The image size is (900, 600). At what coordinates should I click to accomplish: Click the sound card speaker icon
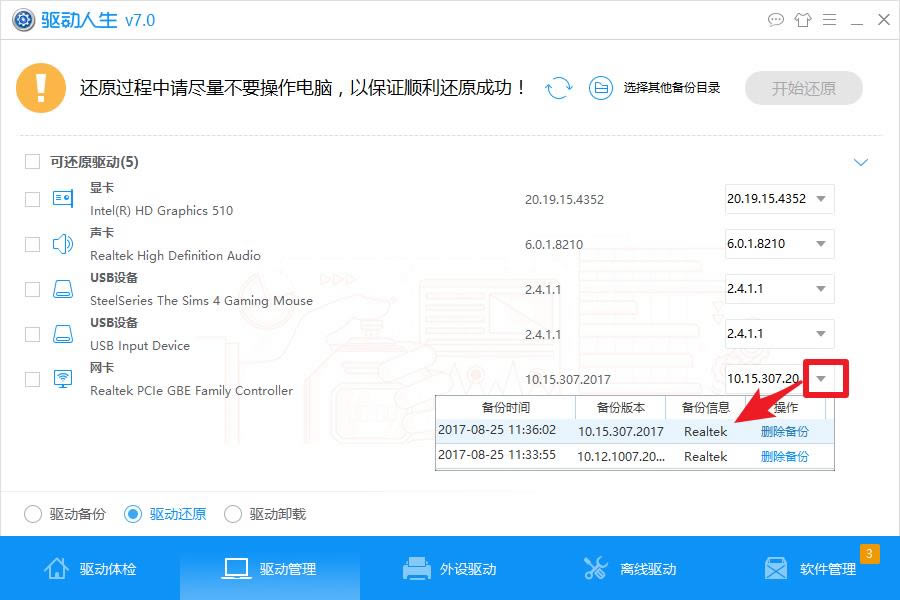[x=63, y=244]
